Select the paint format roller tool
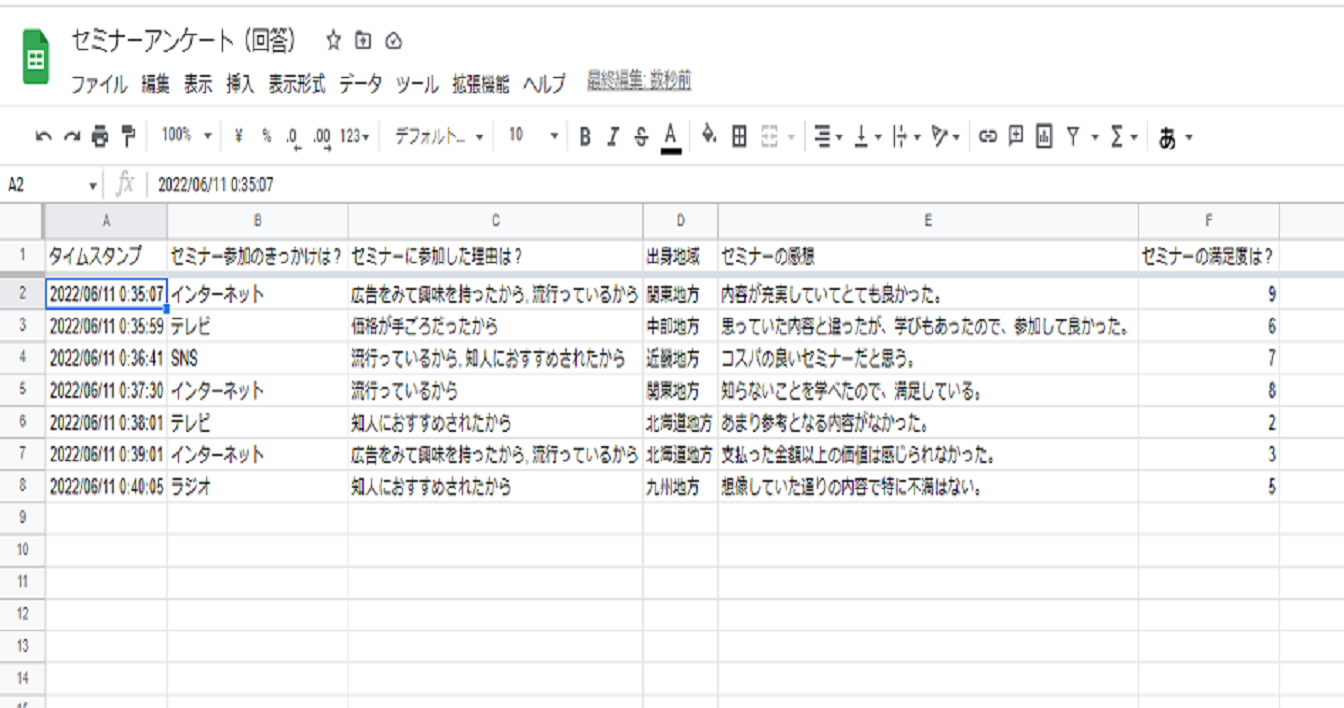 pyautogui.click(x=128, y=136)
